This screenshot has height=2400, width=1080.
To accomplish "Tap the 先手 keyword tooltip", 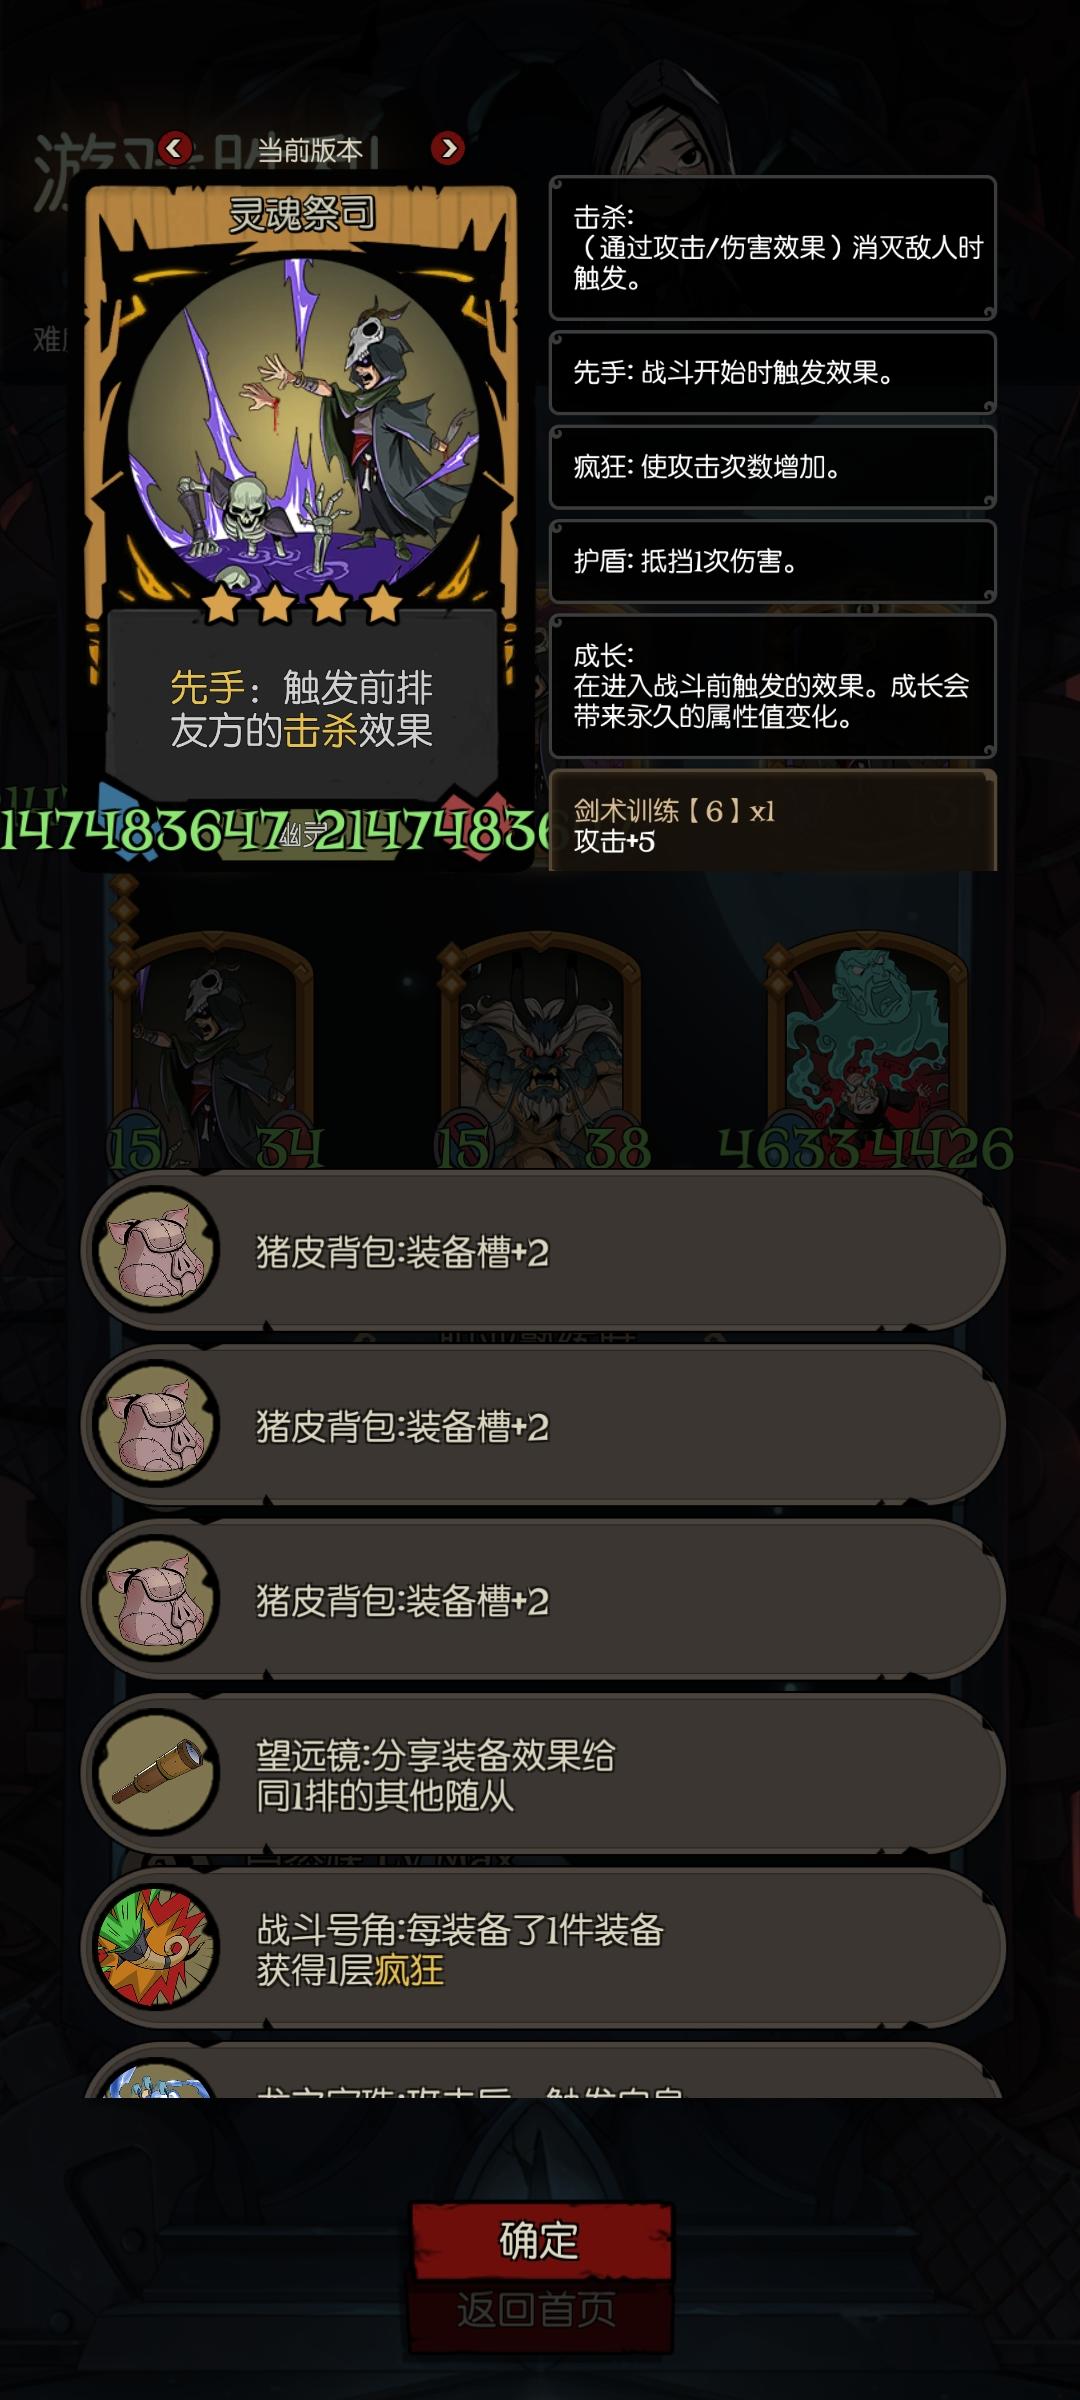I will tap(773, 373).
